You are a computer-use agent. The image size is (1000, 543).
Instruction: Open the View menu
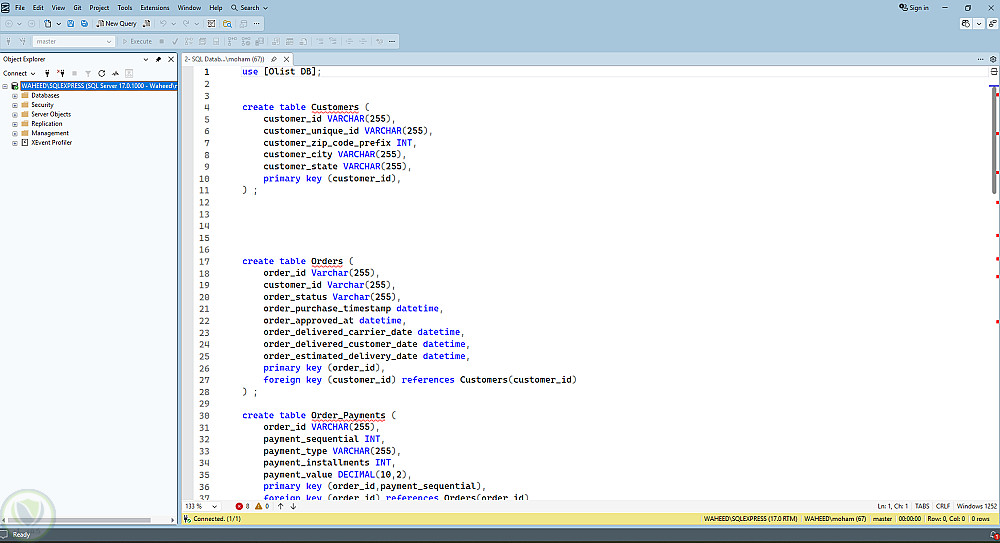[x=58, y=8]
